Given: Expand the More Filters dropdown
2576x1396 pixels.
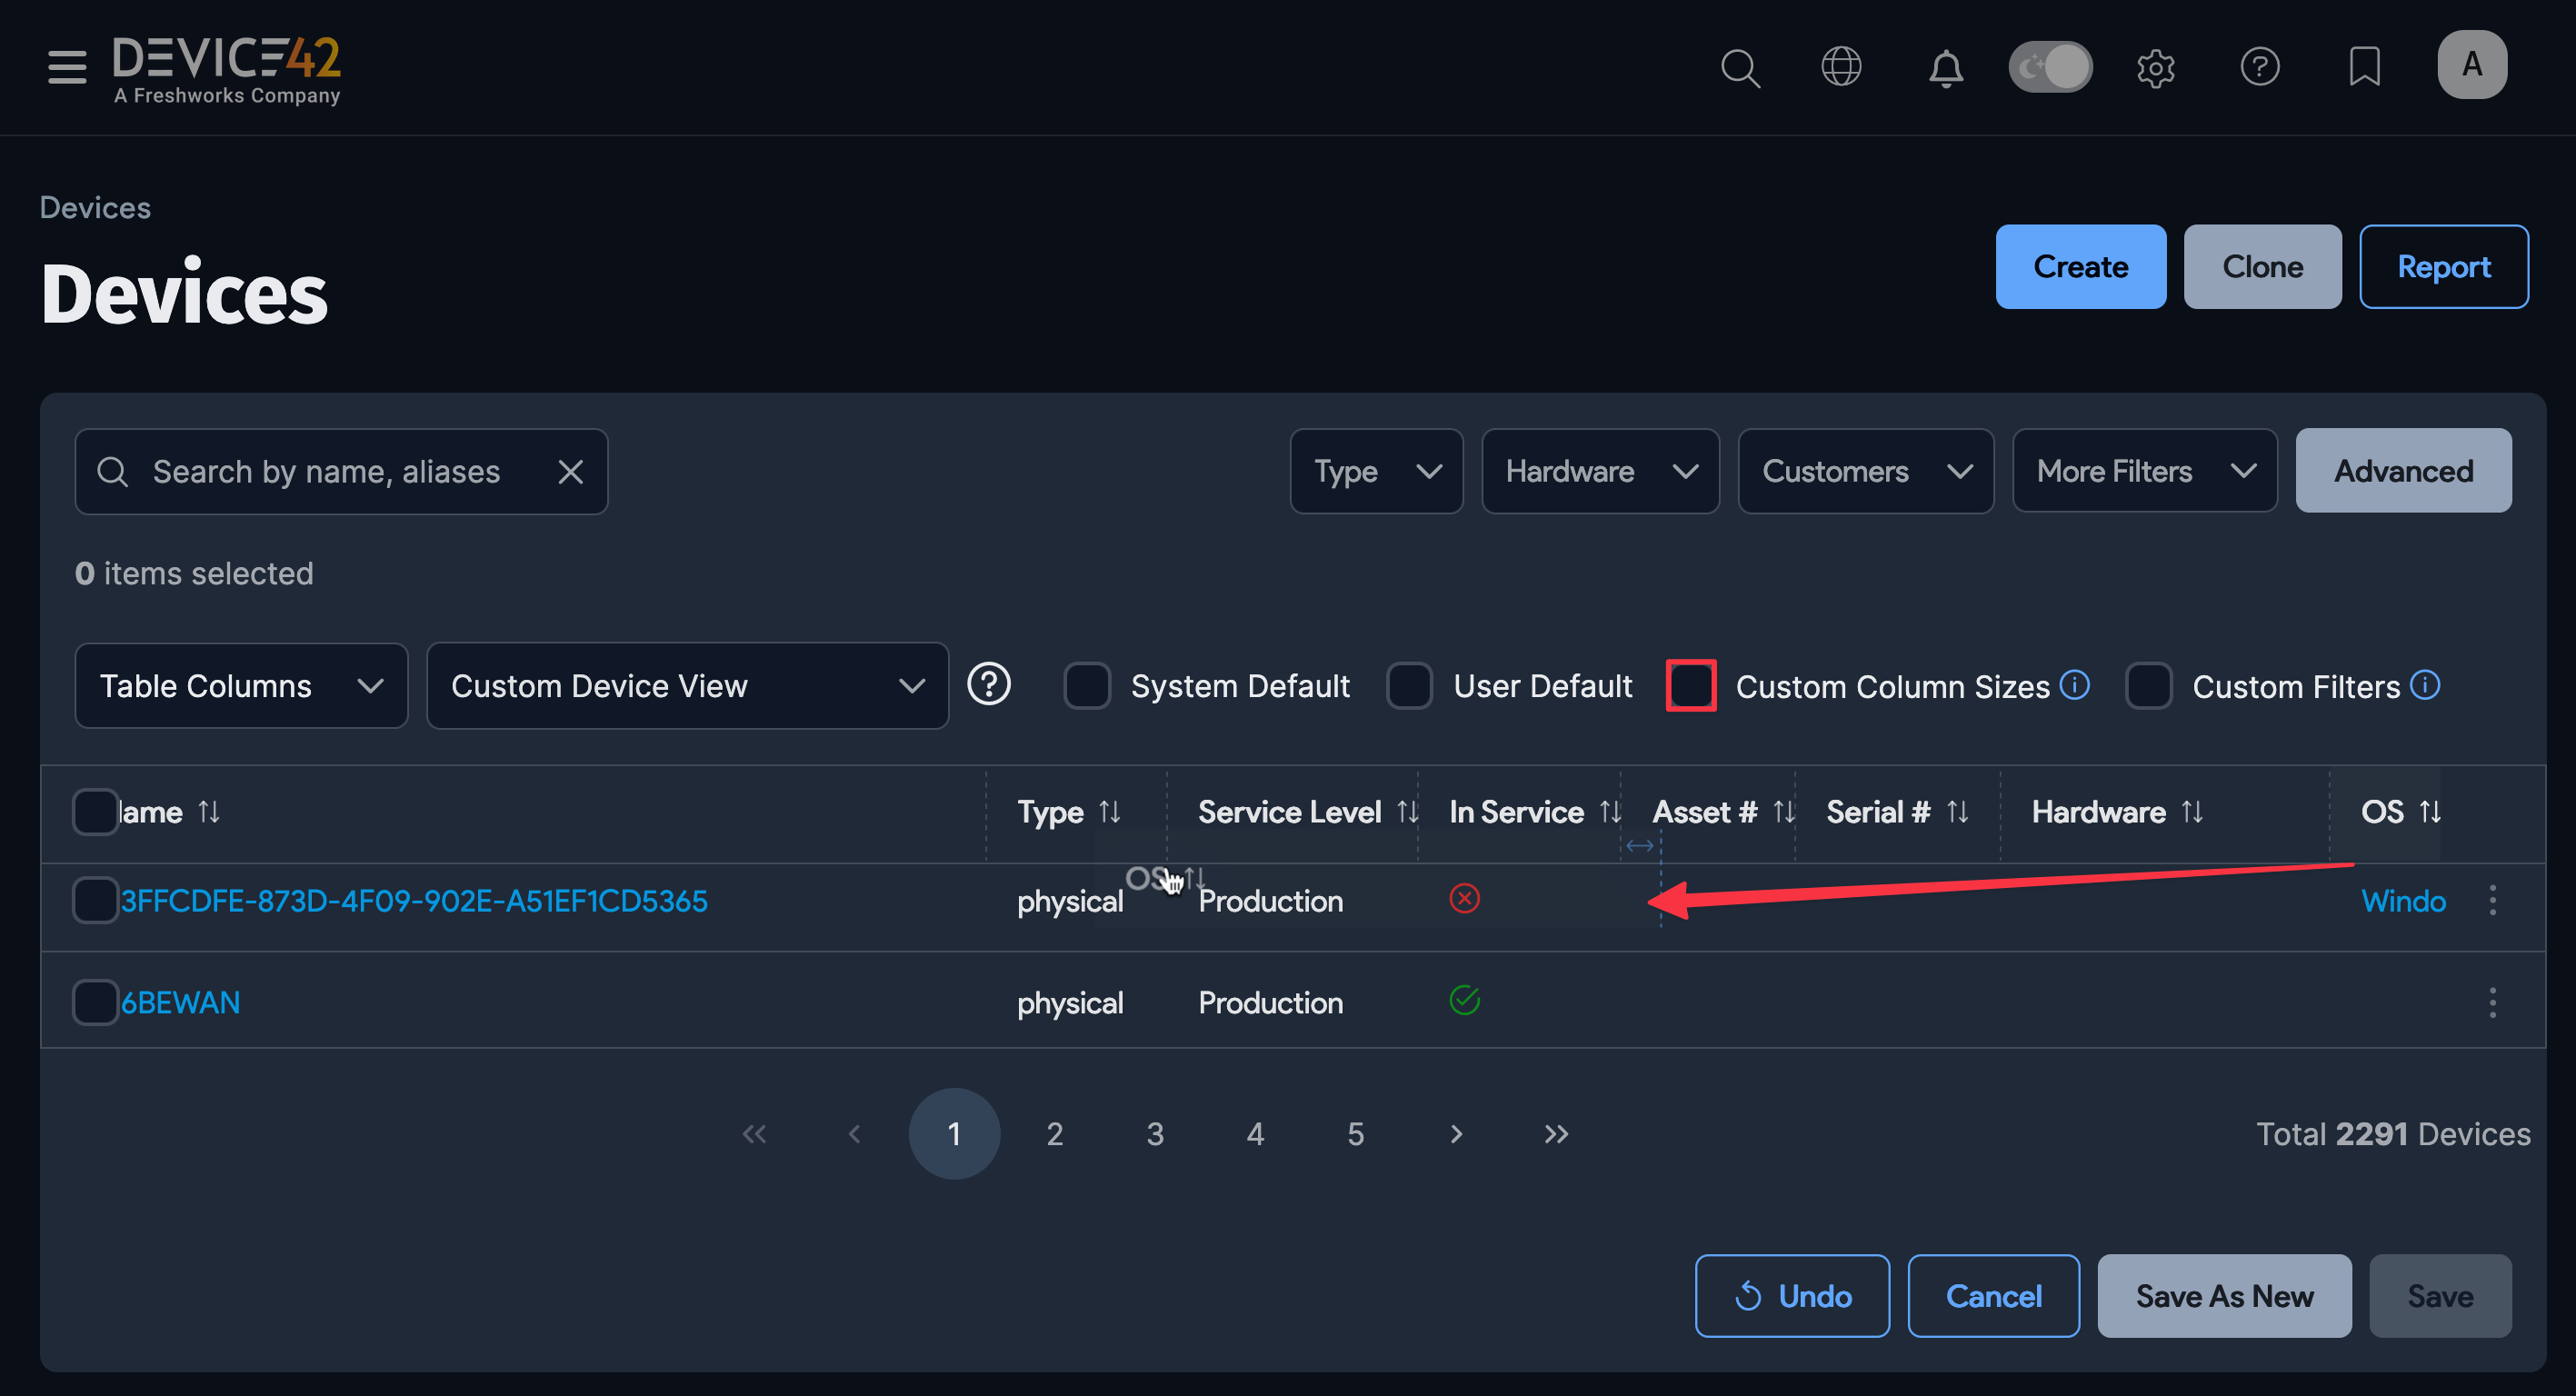Looking at the screenshot, I should pyautogui.click(x=2144, y=471).
